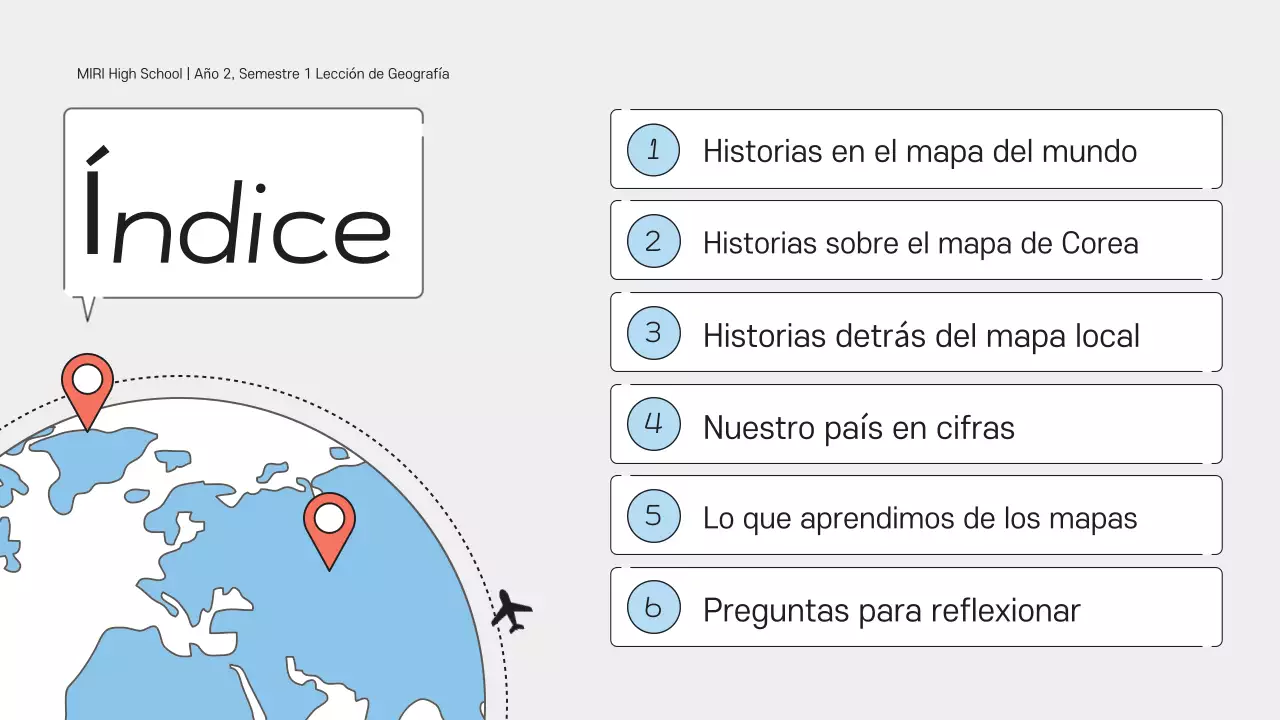Click the red map pin on Greenland
The image size is (1280, 720).
tap(88, 380)
